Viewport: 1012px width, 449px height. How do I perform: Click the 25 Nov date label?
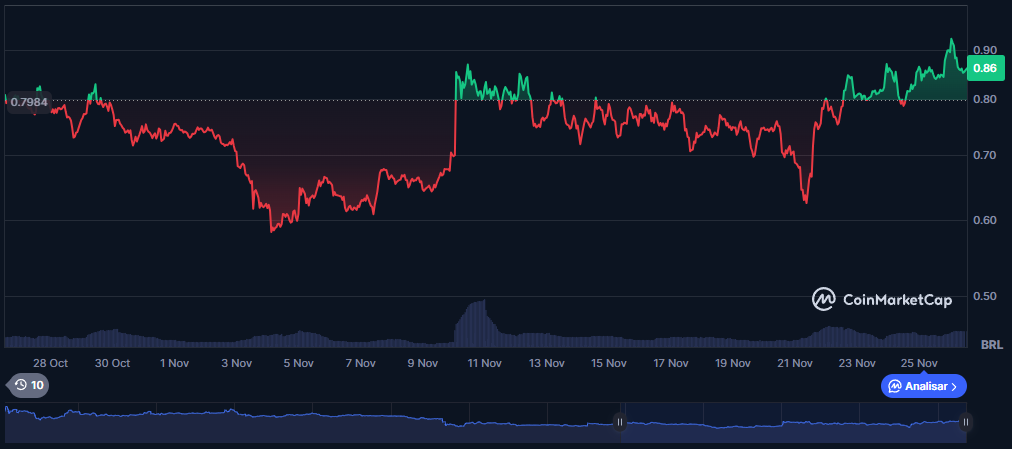tap(919, 363)
